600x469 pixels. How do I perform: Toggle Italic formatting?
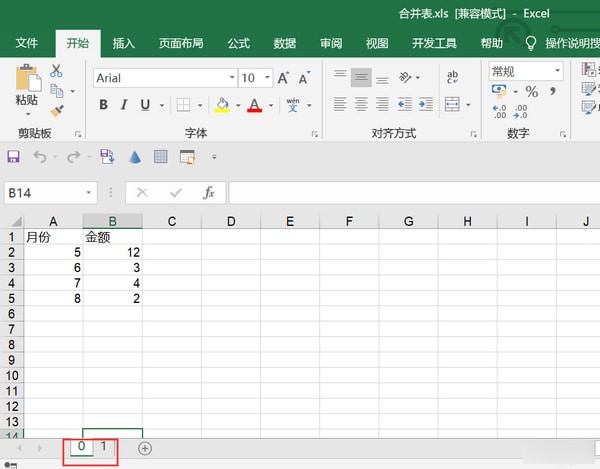125,105
